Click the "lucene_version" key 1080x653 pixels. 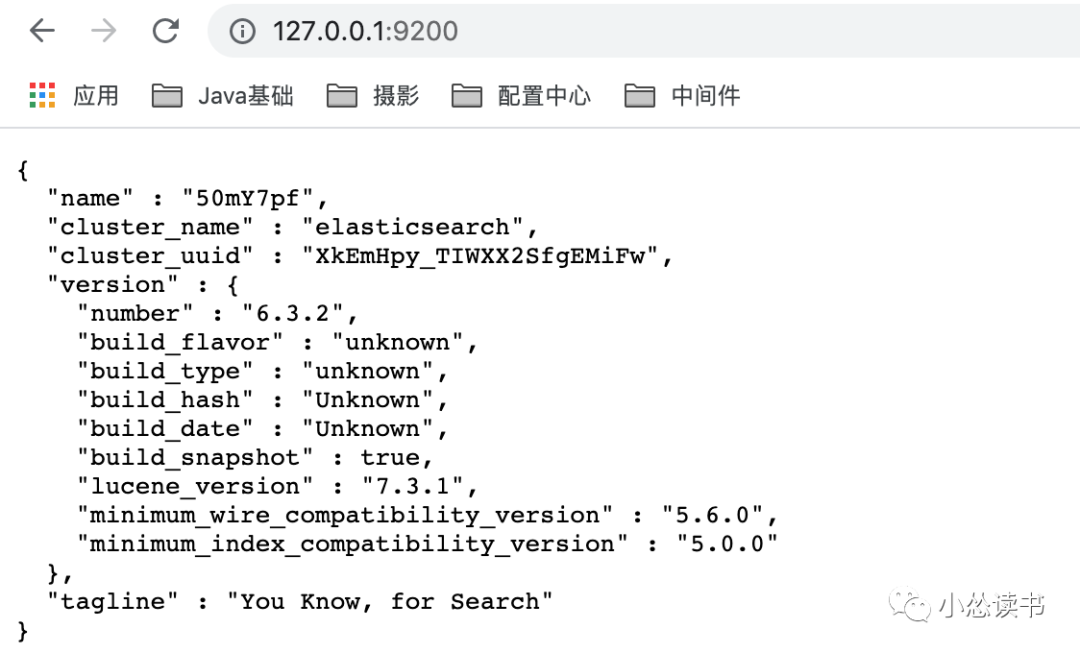click(x=195, y=487)
